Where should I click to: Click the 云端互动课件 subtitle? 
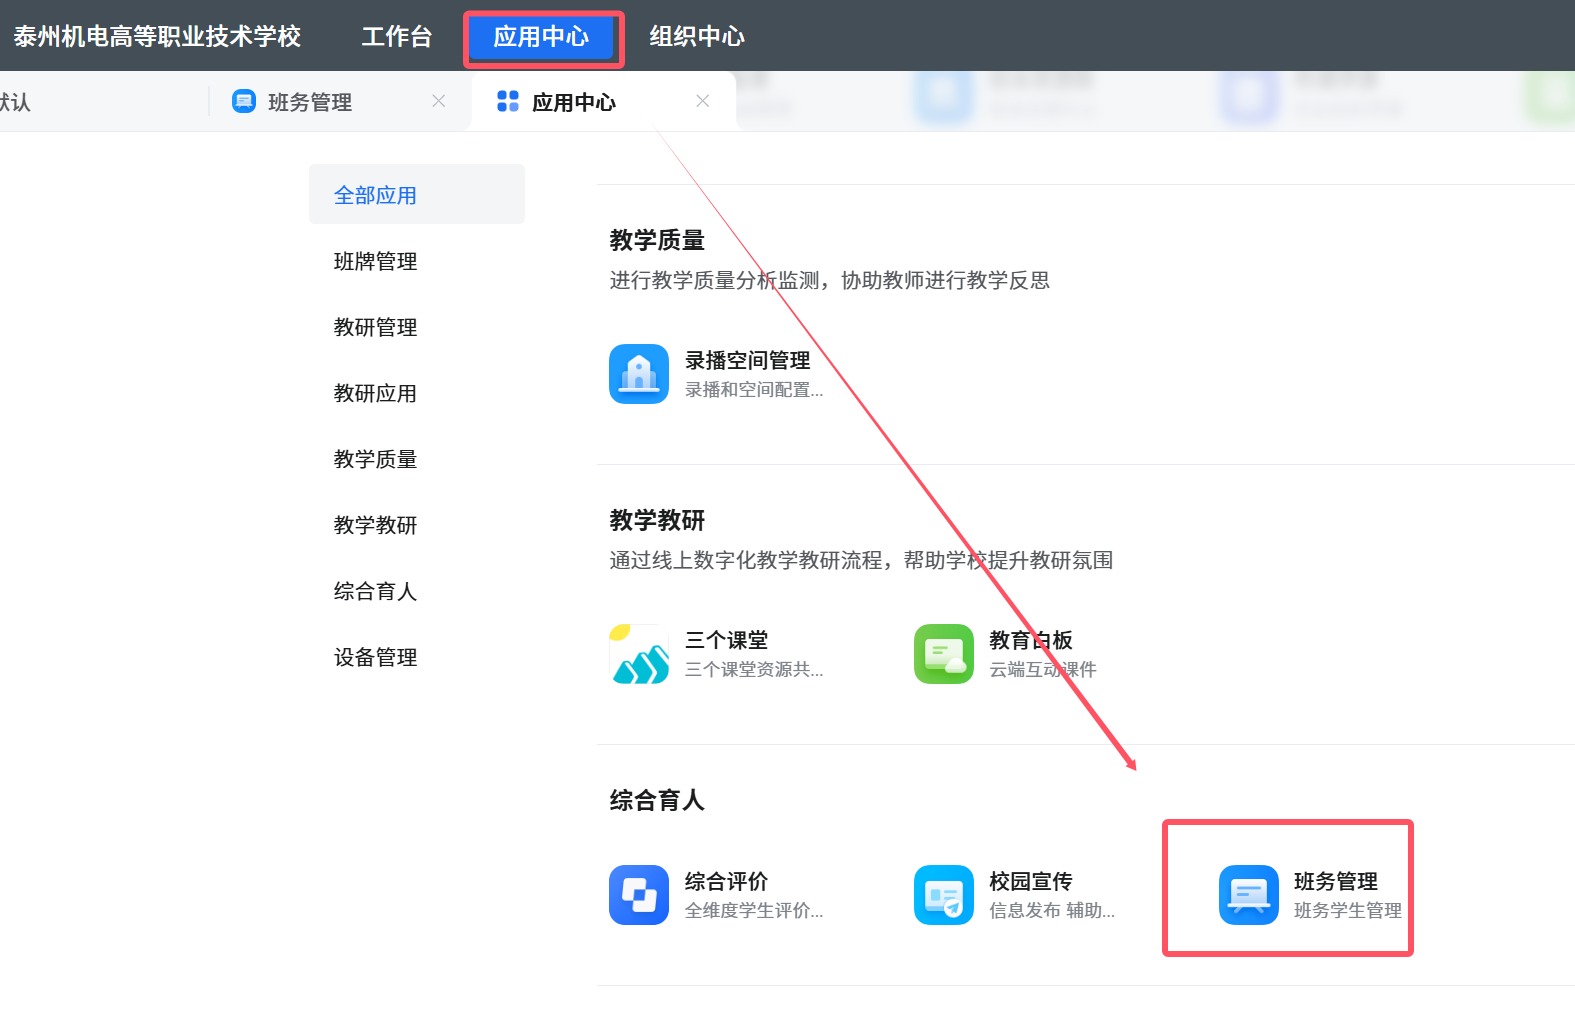tap(1043, 669)
